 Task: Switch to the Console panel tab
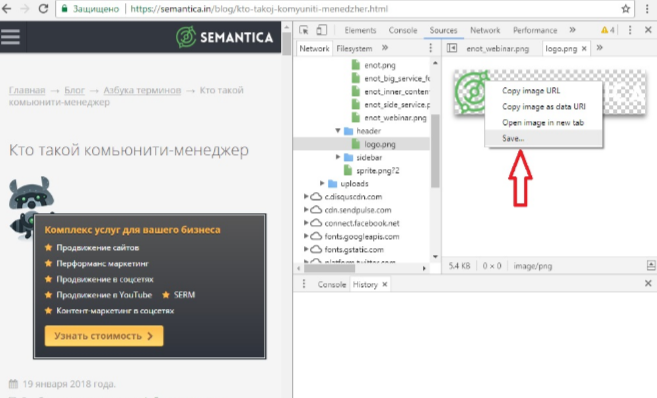[403, 30]
